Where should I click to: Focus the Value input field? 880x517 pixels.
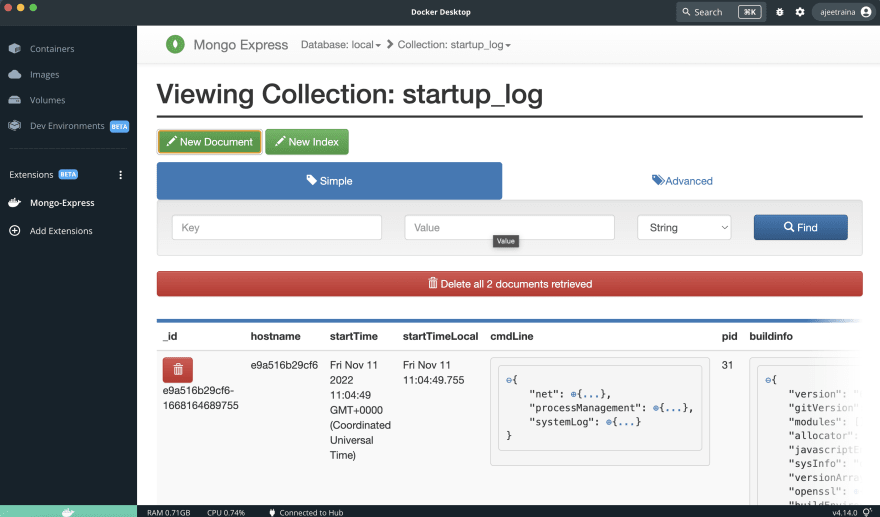510,227
